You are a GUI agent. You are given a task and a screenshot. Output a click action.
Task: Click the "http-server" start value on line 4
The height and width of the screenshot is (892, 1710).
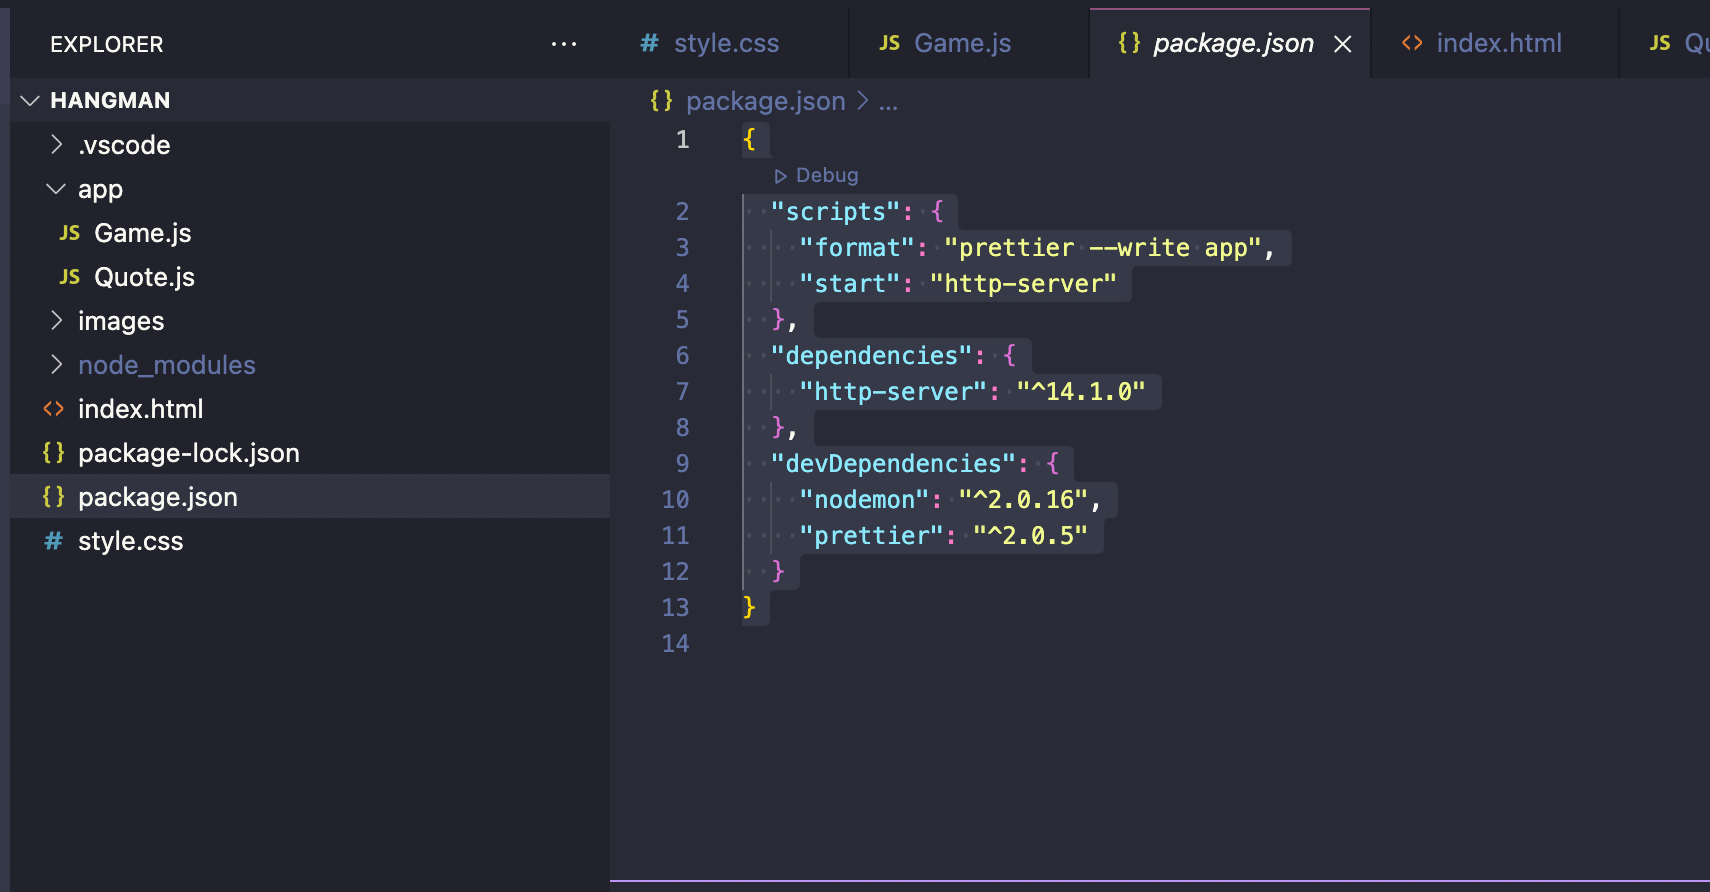coord(1023,284)
